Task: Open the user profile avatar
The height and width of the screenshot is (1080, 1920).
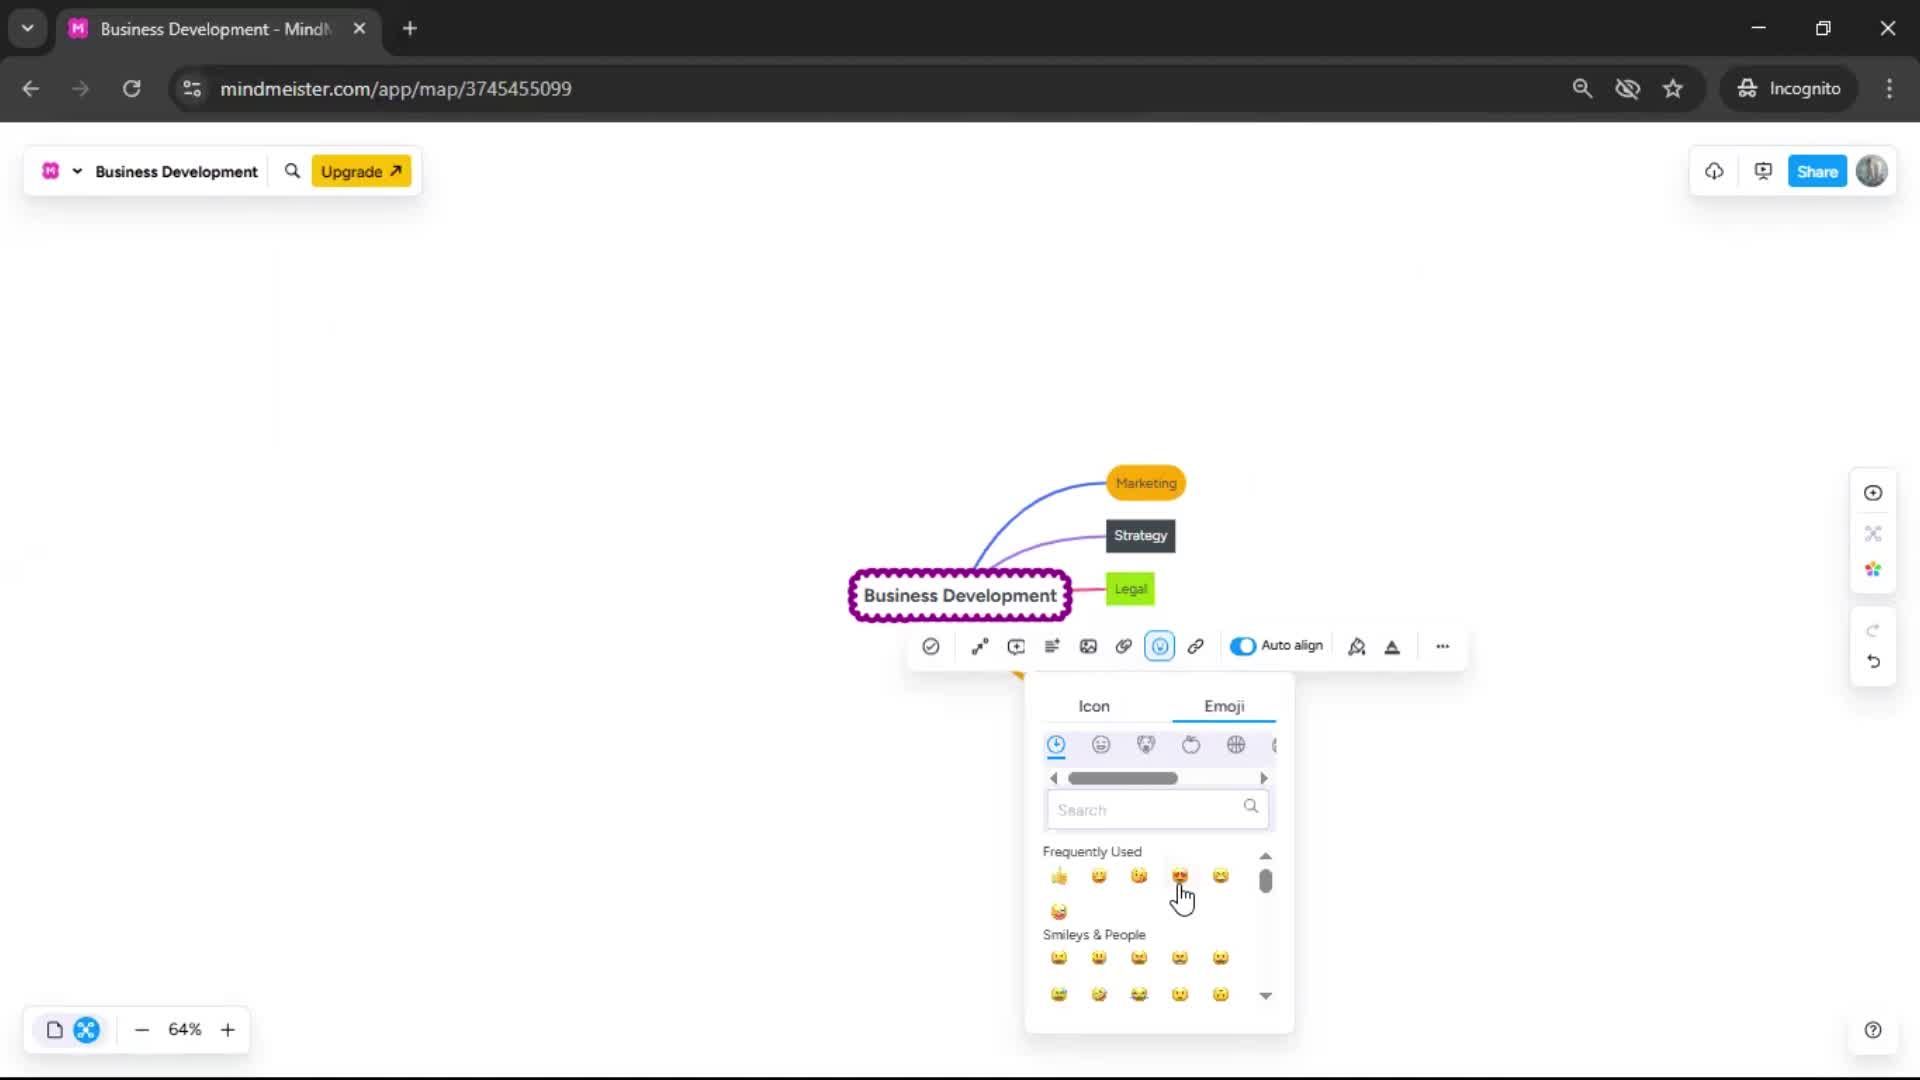Action: [1872, 171]
